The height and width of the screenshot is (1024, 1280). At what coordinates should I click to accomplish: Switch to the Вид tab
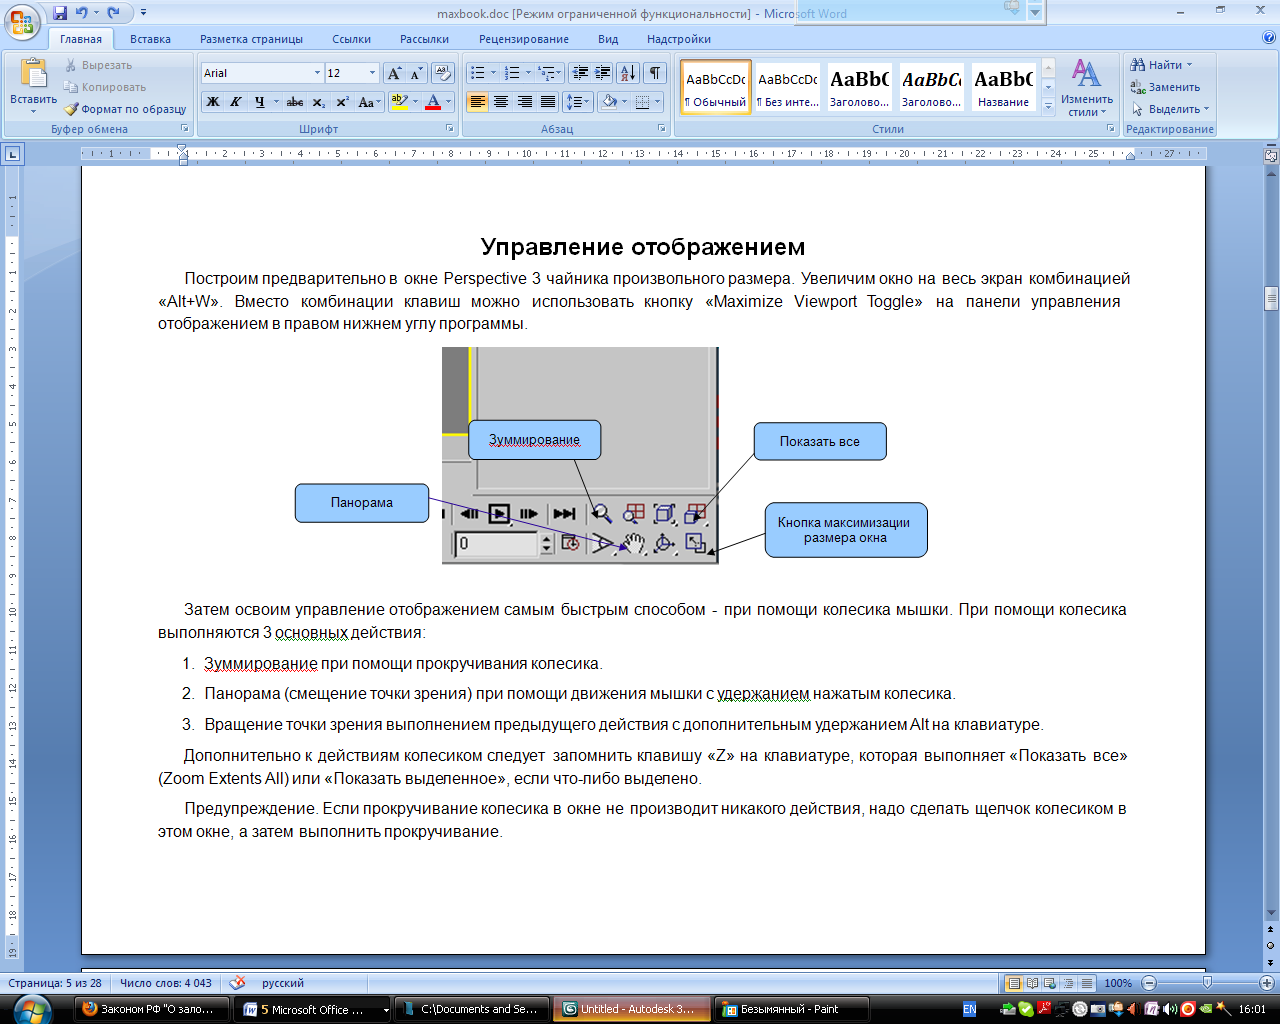click(608, 39)
